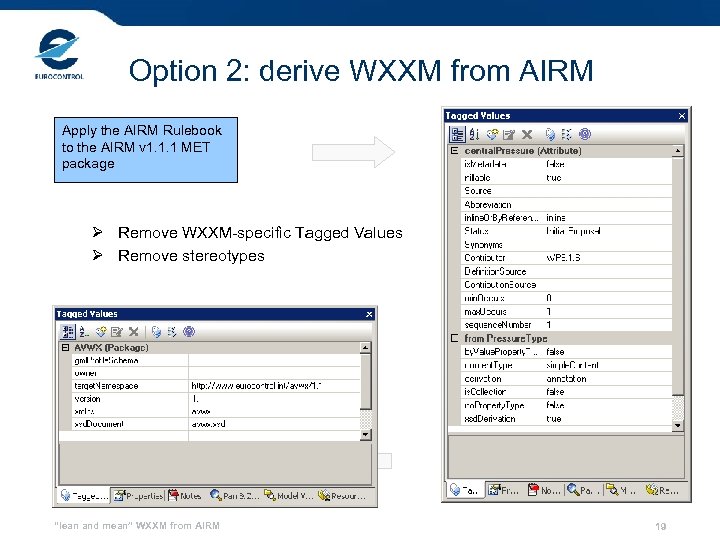Click the EUROCONTROL logo
720x540 pixels.
point(59,54)
